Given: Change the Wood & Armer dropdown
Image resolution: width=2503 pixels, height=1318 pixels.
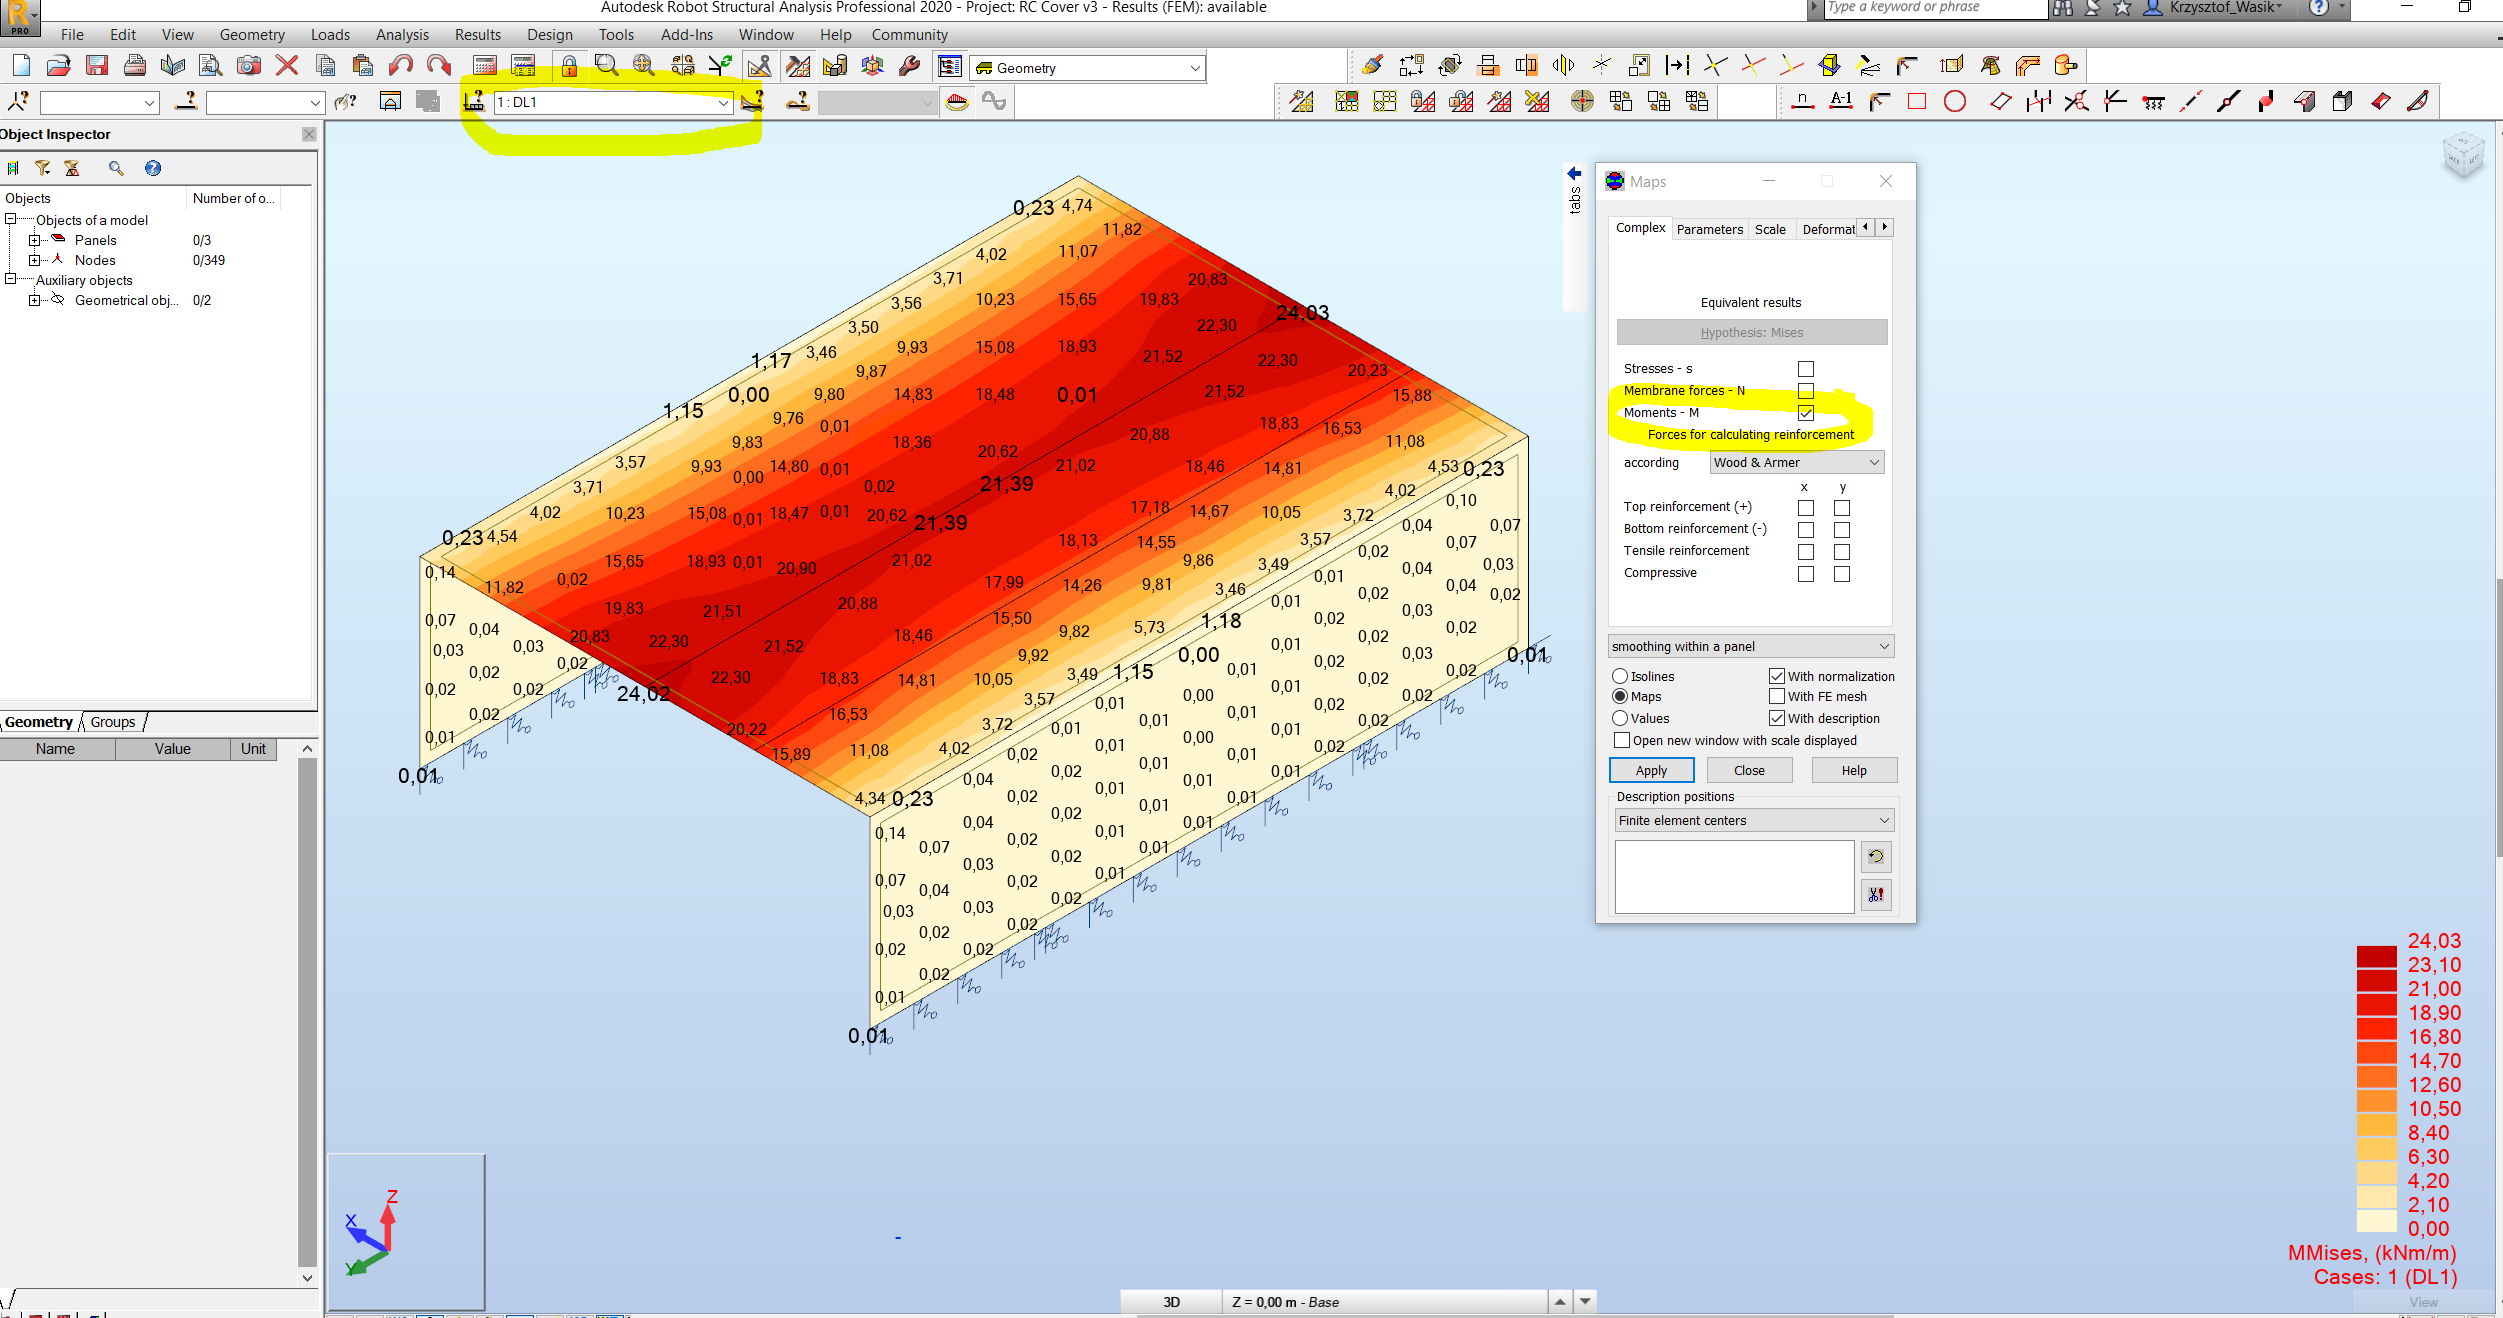Looking at the screenshot, I should coord(1794,462).
